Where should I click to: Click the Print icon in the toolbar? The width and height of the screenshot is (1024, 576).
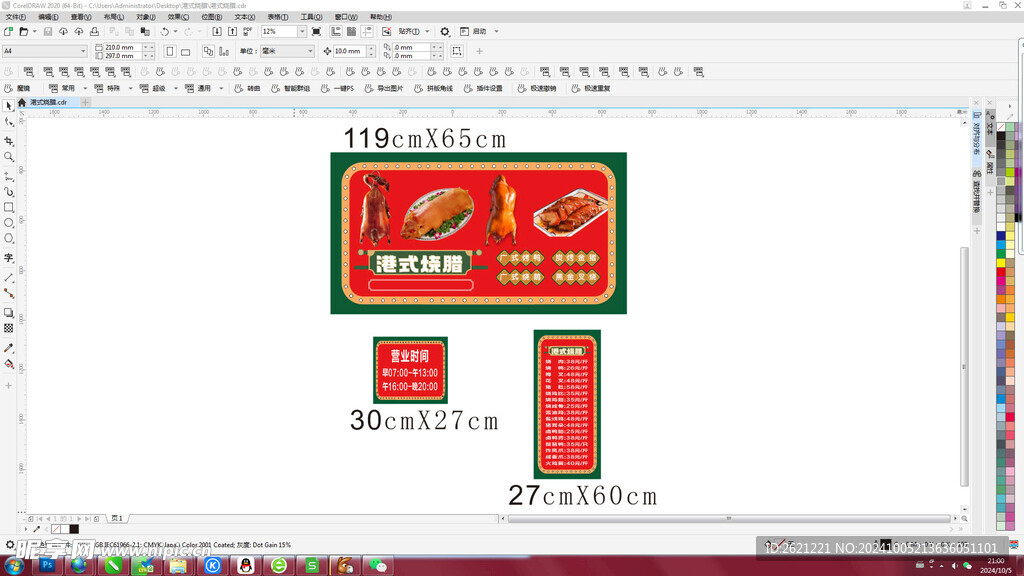(94, 32)
